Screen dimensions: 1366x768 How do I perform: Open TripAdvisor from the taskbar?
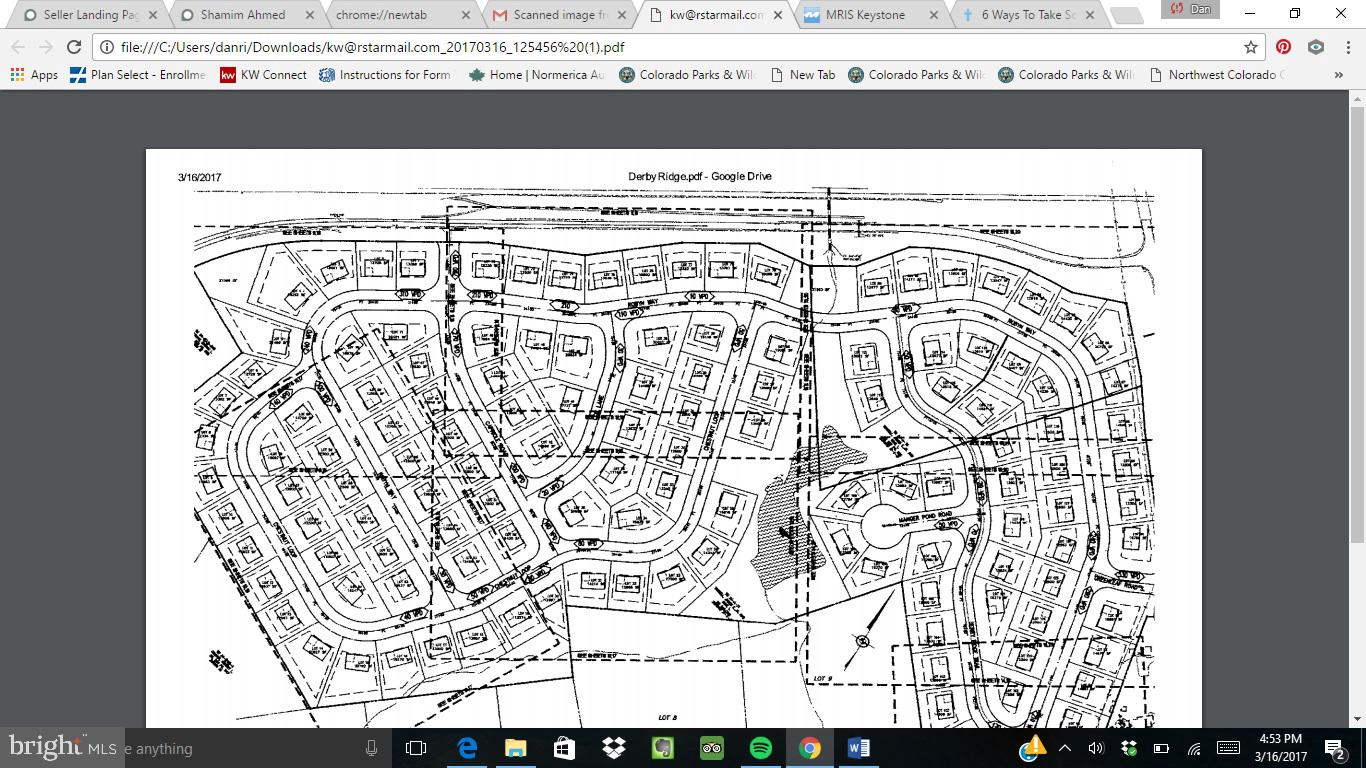click(711, 748)
